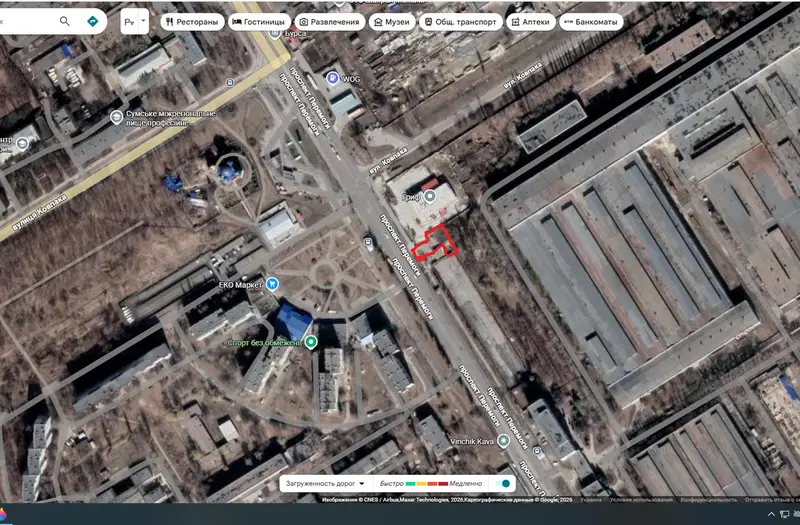Click the Украина footer link

(x=591, y=499)
